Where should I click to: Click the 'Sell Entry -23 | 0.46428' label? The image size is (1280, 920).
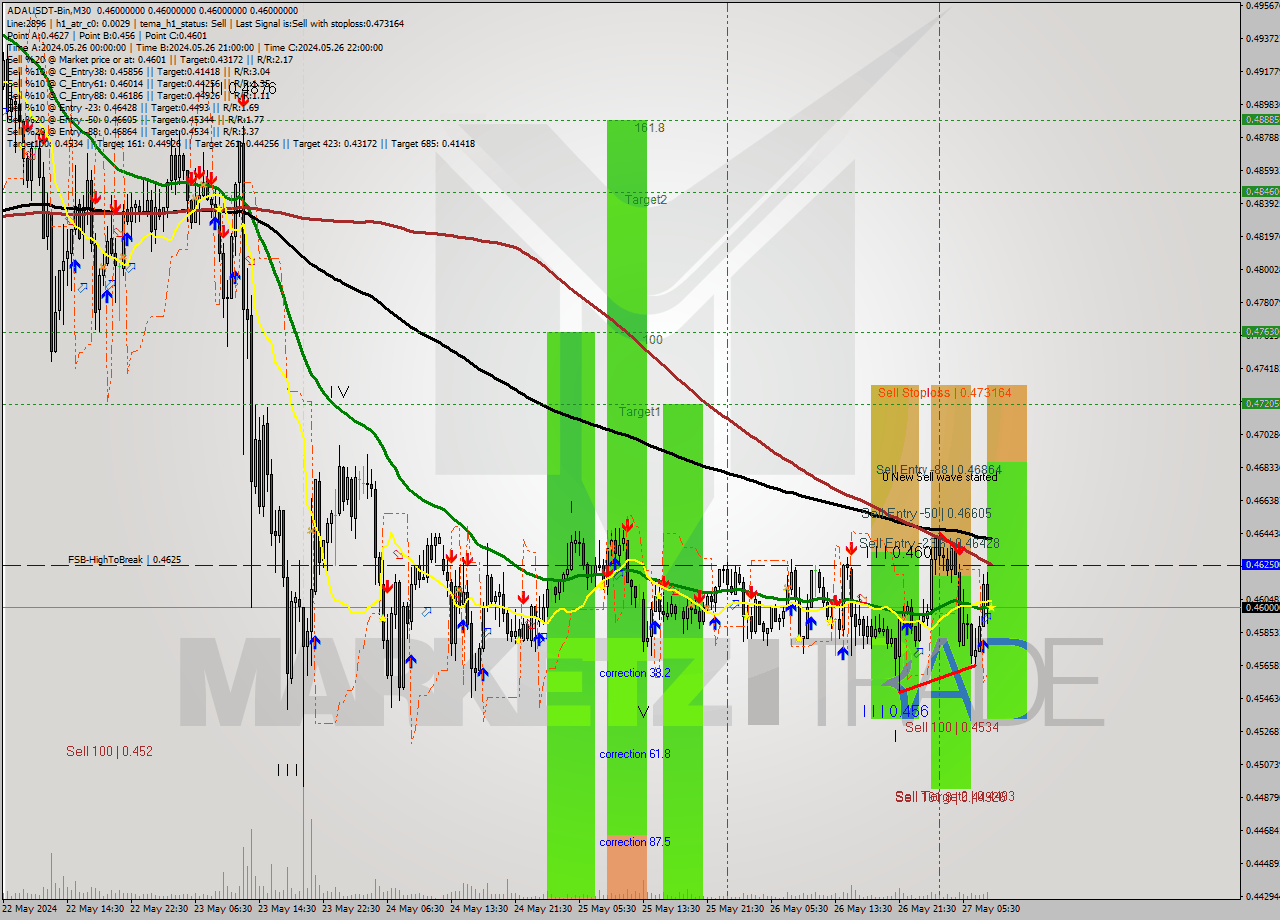(x=929, y=543)
